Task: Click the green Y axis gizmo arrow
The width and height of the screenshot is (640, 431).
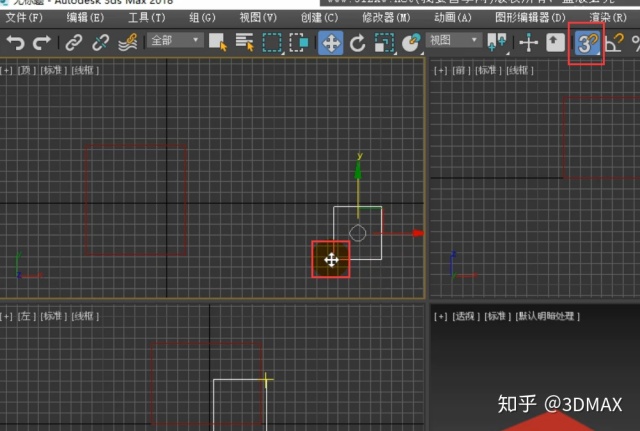Action: (x=358, y=169)
